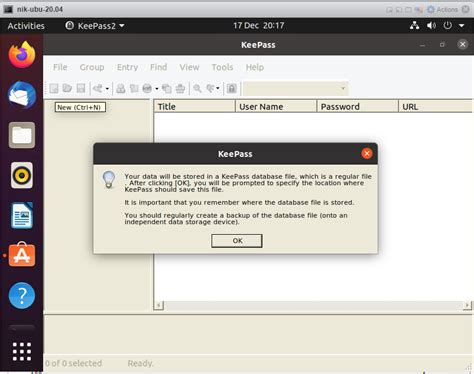Open the KeePass2 application menu in top bar
The height and width of the screenshot is (374, 474).
click(95, 26)
